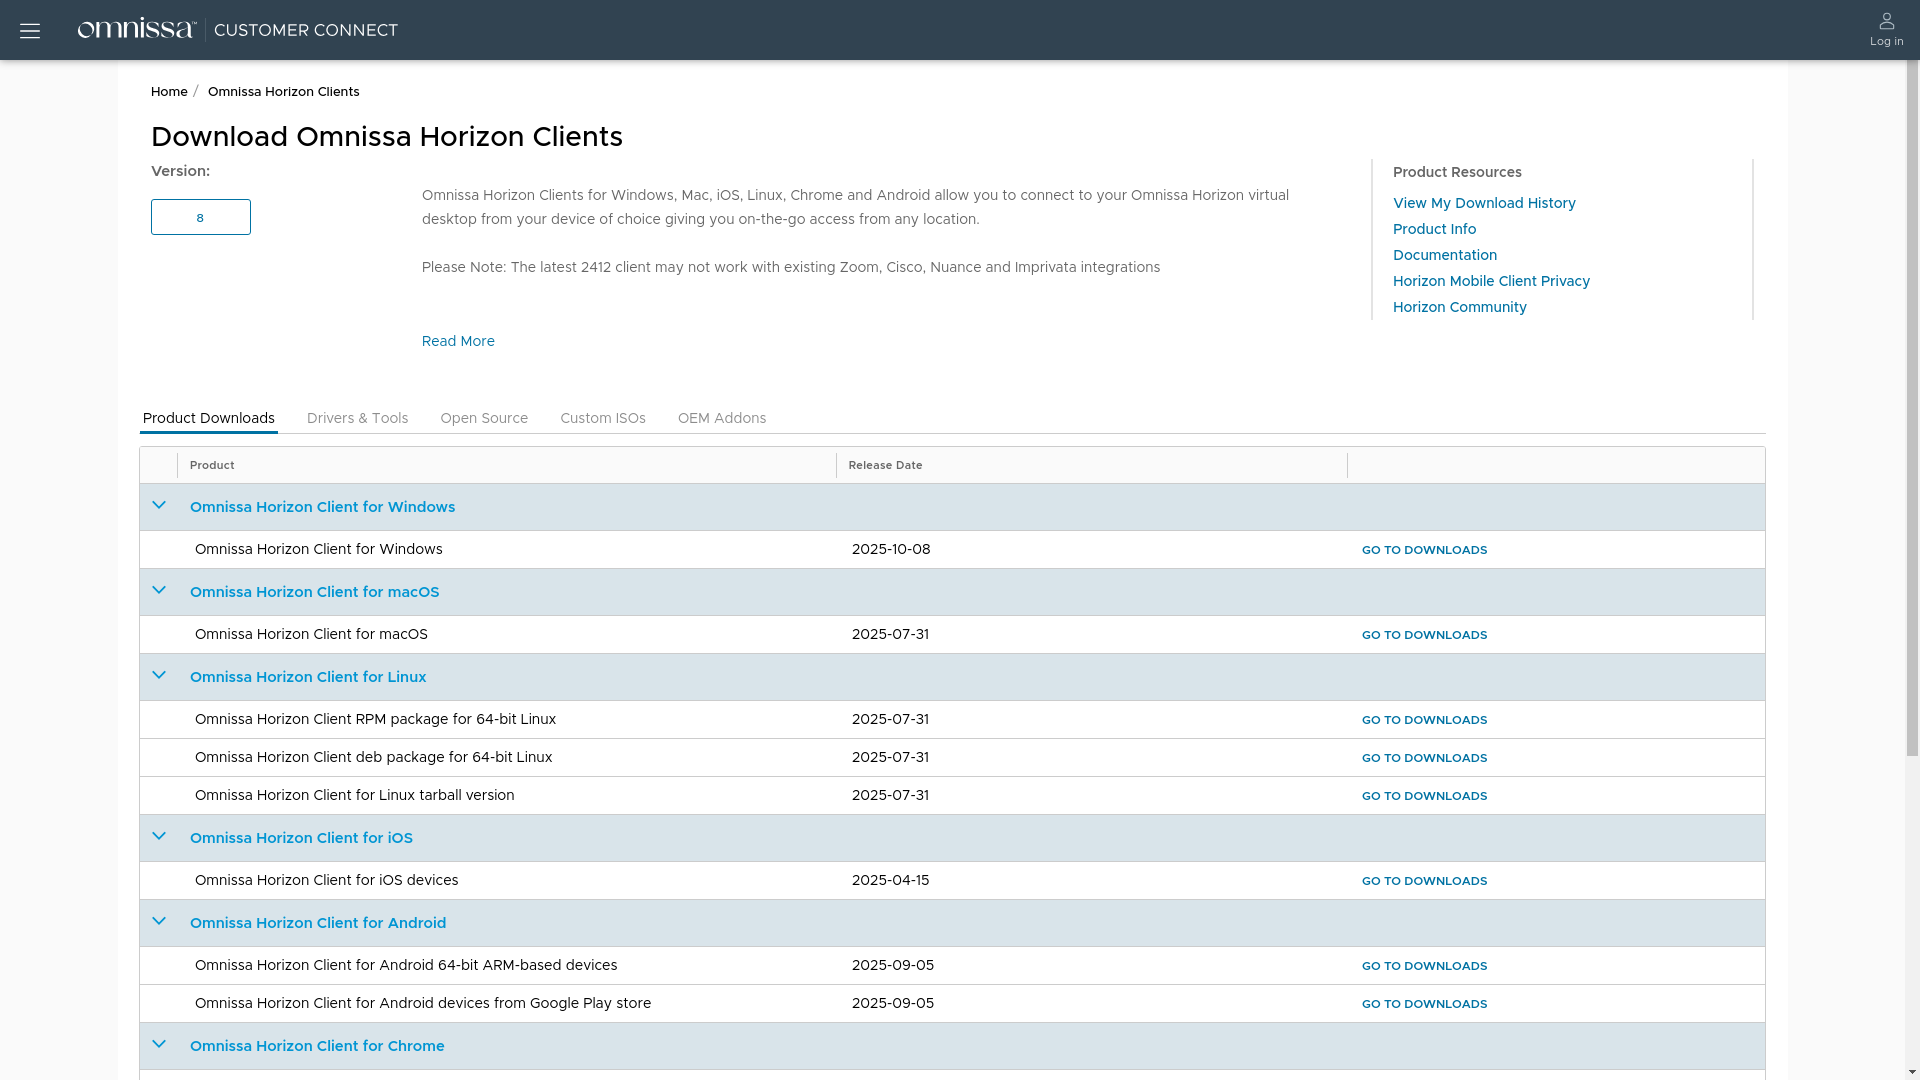Click the Release Date column header
Screen dimensions: 1920x1080
(885, 465)
